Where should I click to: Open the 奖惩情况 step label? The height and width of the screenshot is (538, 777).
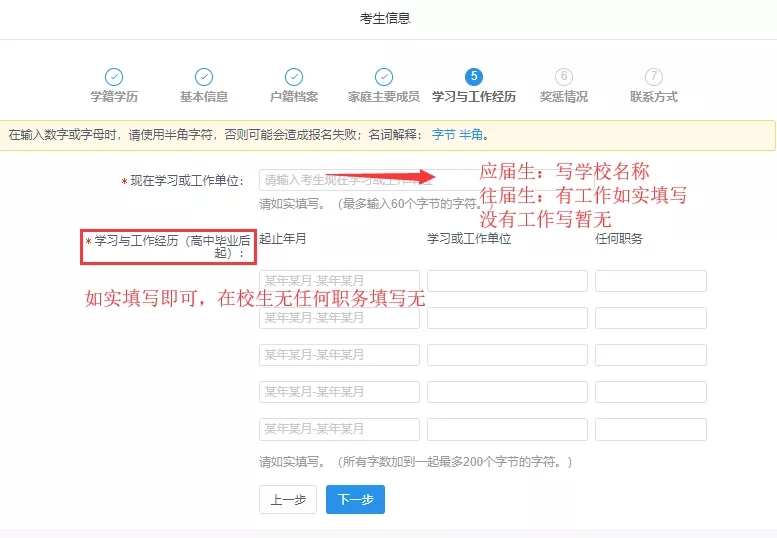(x=564, y=97)
